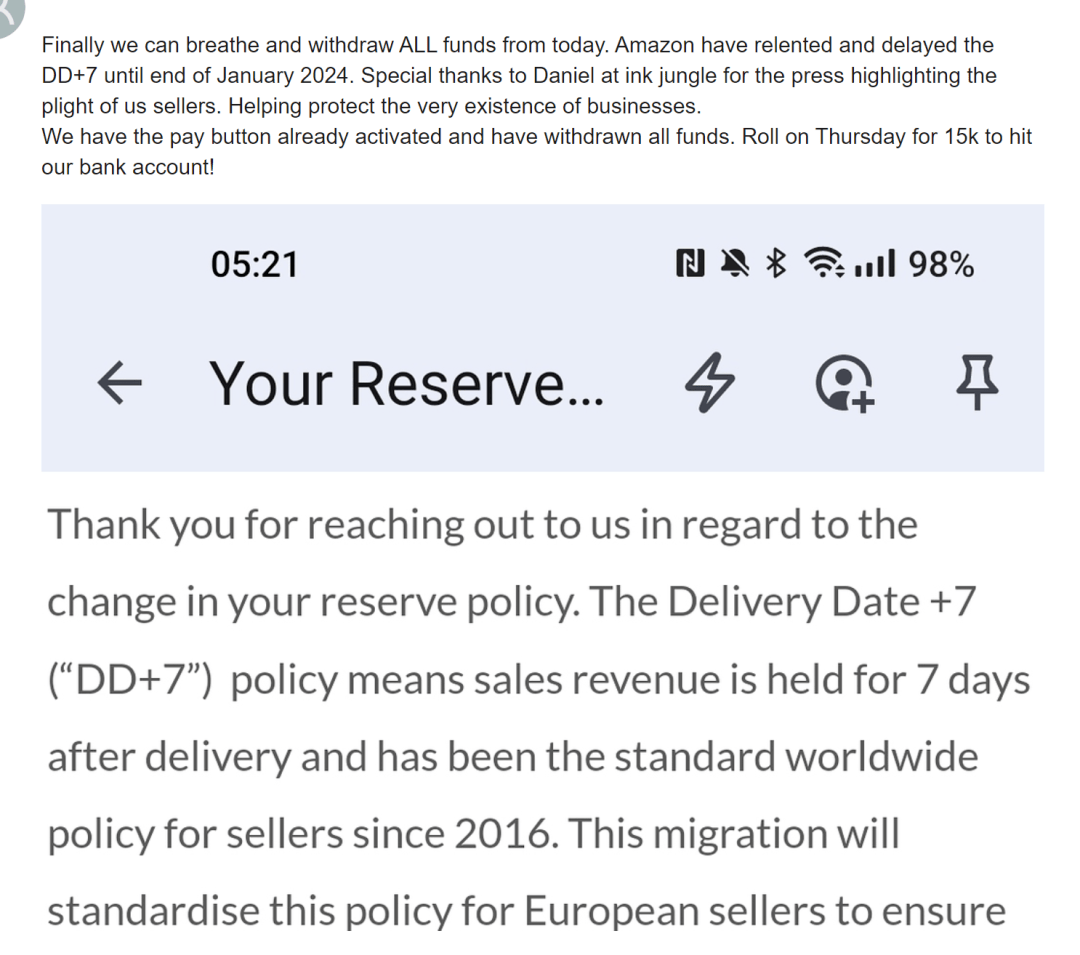This screenshot has height=955, width=1080.
Task: Click the line "Thank you for reaching out"
Action: pos(482,523)
